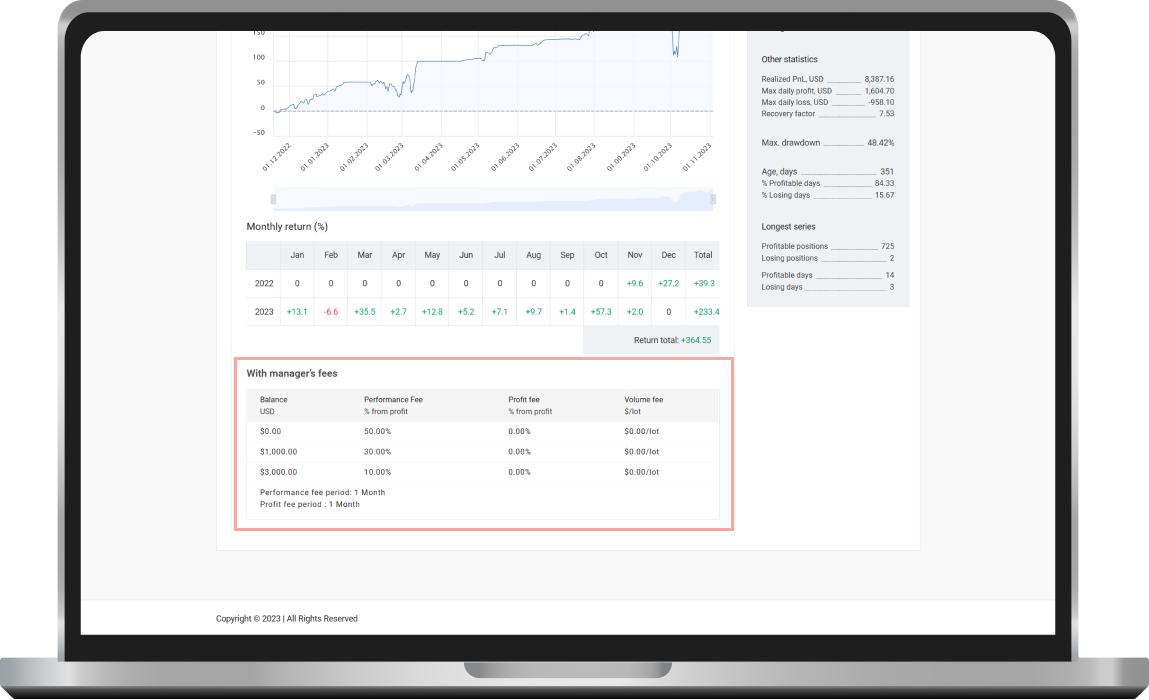Click the Max. drawdown statistic
This screenshot has width=1149, height=700.
(x=827, y=143)
